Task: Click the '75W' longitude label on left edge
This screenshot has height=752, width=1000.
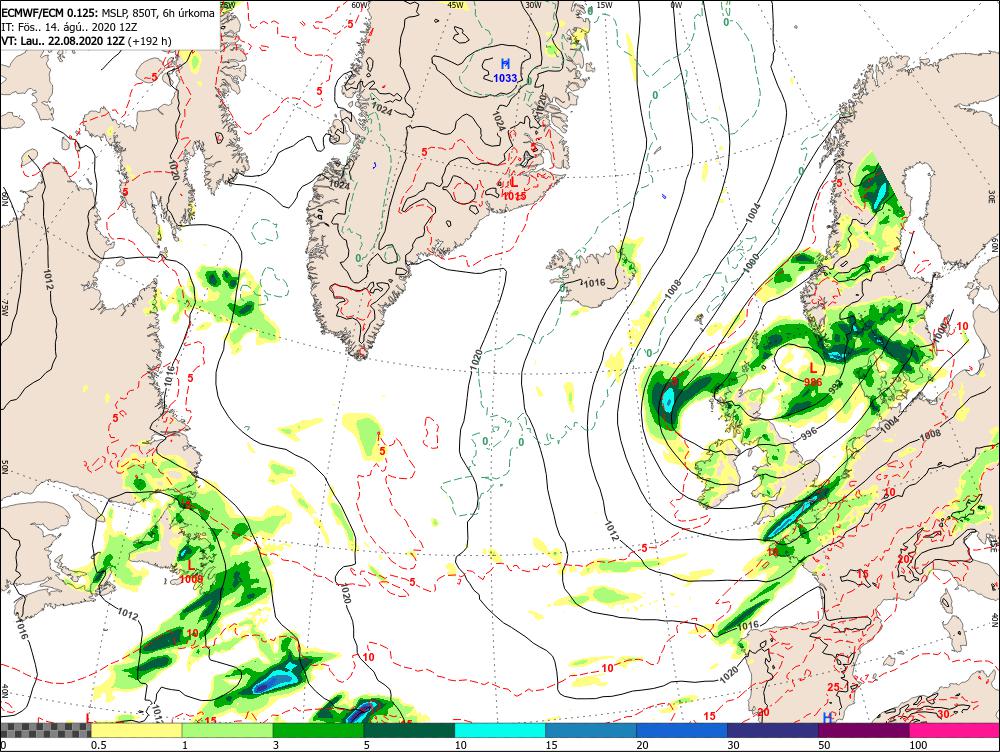Action: (x=4, y=310)
